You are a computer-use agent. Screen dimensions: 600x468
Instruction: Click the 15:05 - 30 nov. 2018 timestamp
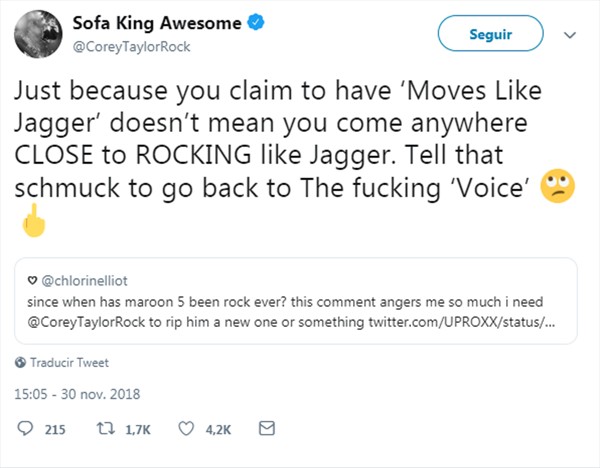(x=76, y=394)
